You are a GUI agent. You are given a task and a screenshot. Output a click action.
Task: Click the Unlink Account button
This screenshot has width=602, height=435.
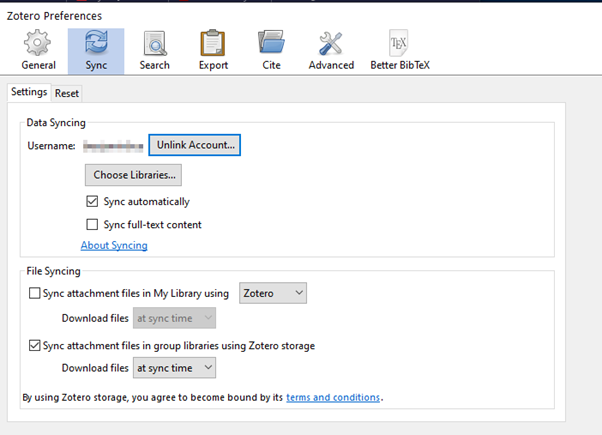click(195, 145)
